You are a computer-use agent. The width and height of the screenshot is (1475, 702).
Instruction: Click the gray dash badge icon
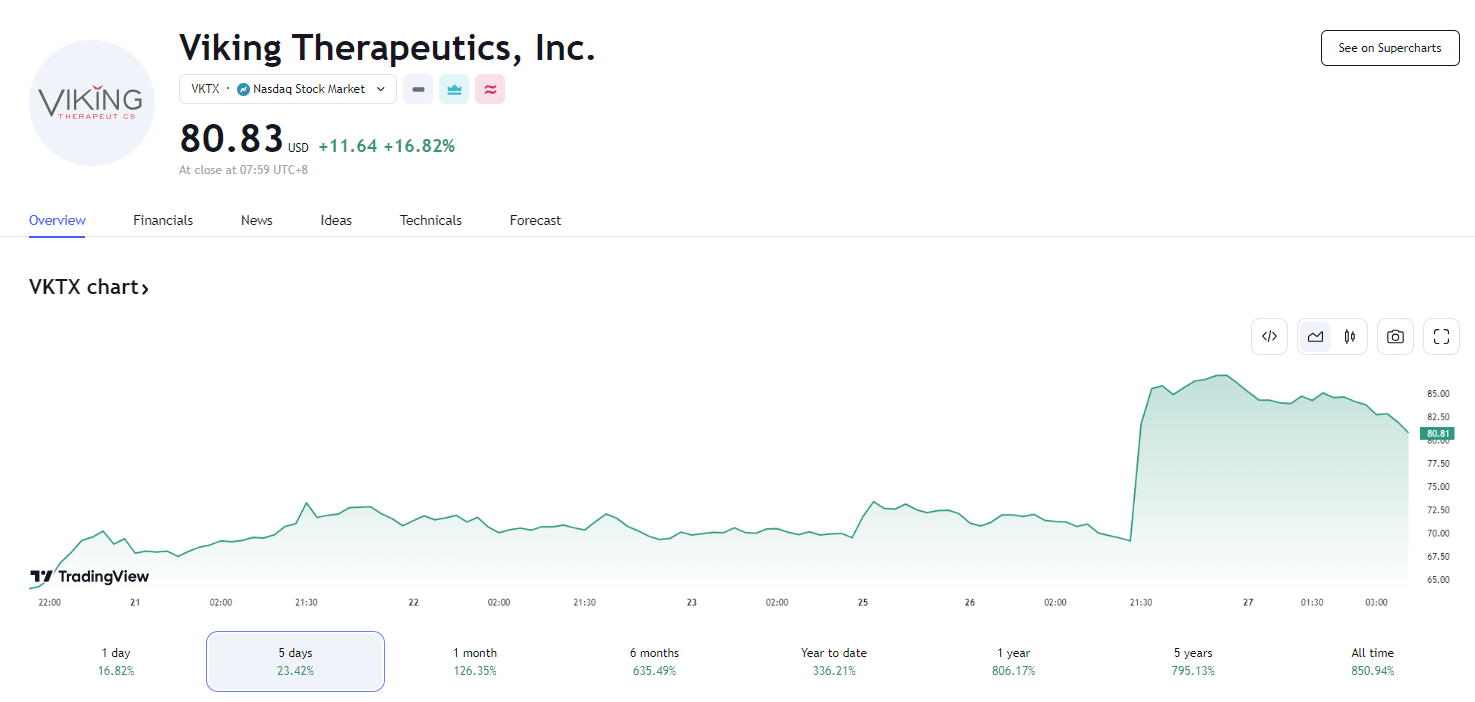point(418,89)
